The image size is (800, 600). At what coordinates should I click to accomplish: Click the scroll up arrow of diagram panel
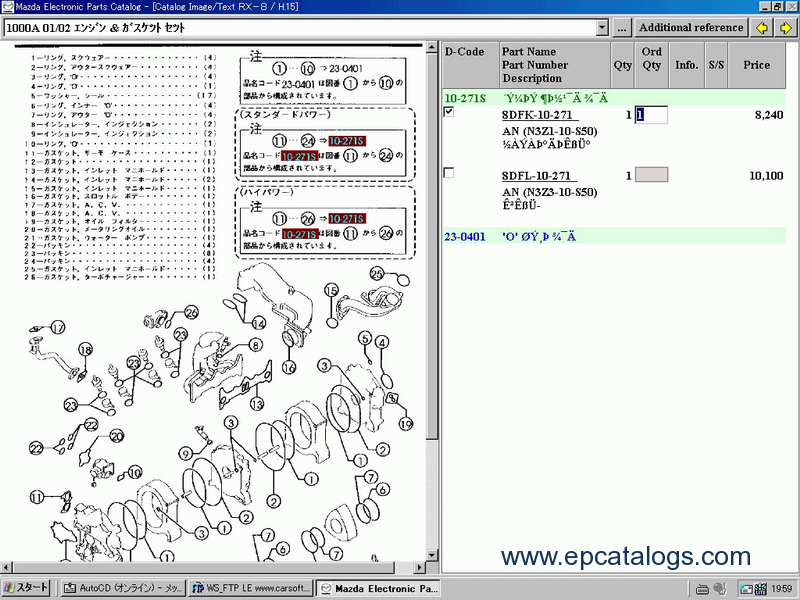coord(432,47)
